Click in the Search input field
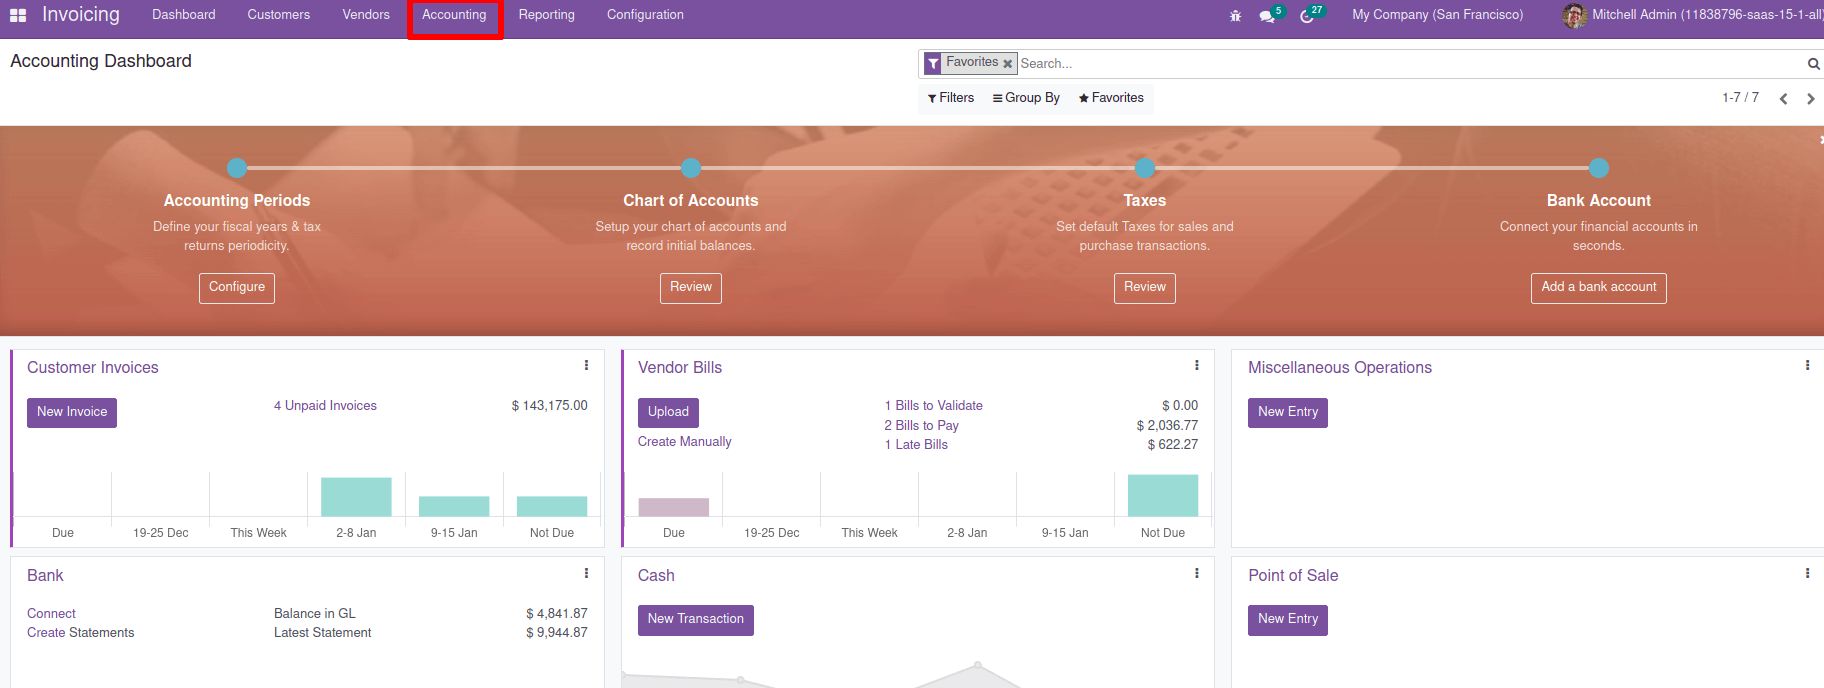 click(1400, 64)
